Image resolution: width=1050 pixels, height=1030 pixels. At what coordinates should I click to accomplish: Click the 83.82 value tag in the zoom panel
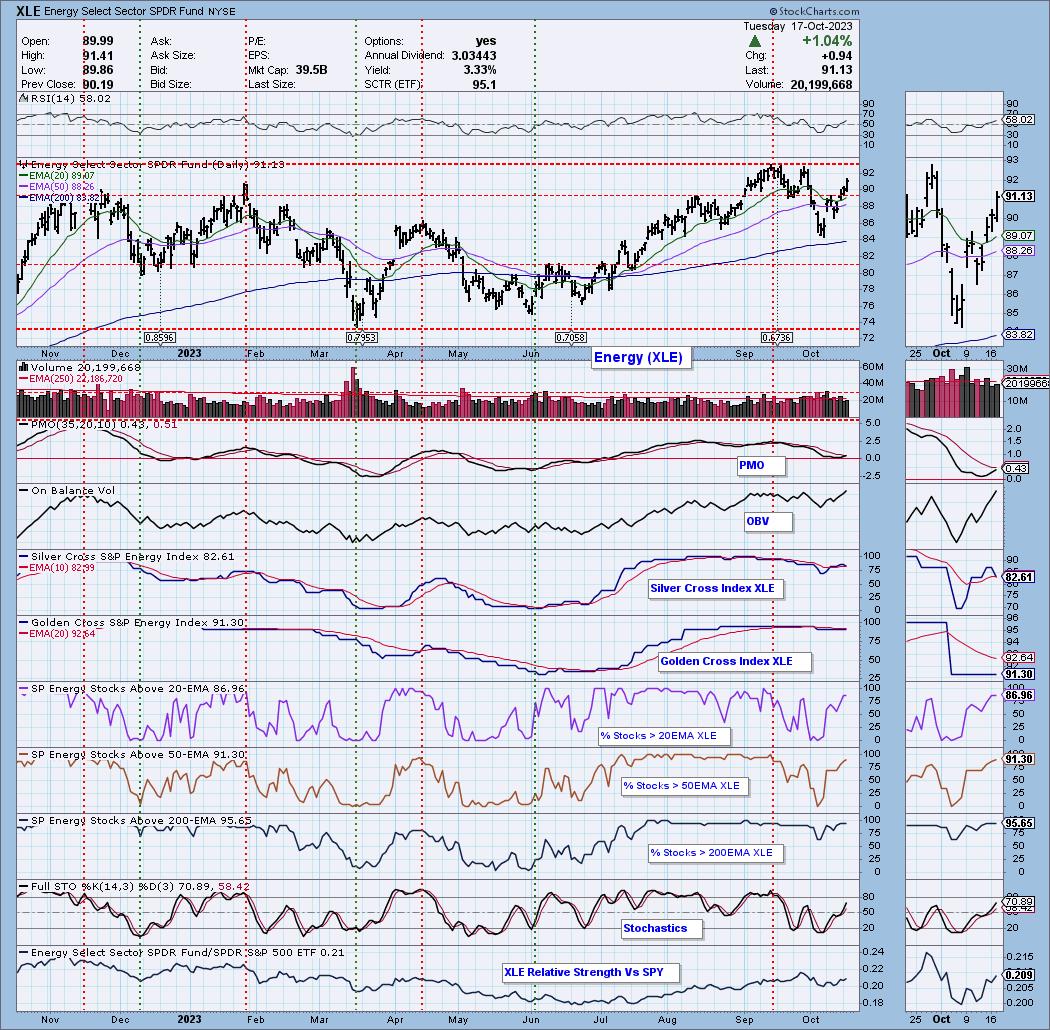click(1019, 334)
